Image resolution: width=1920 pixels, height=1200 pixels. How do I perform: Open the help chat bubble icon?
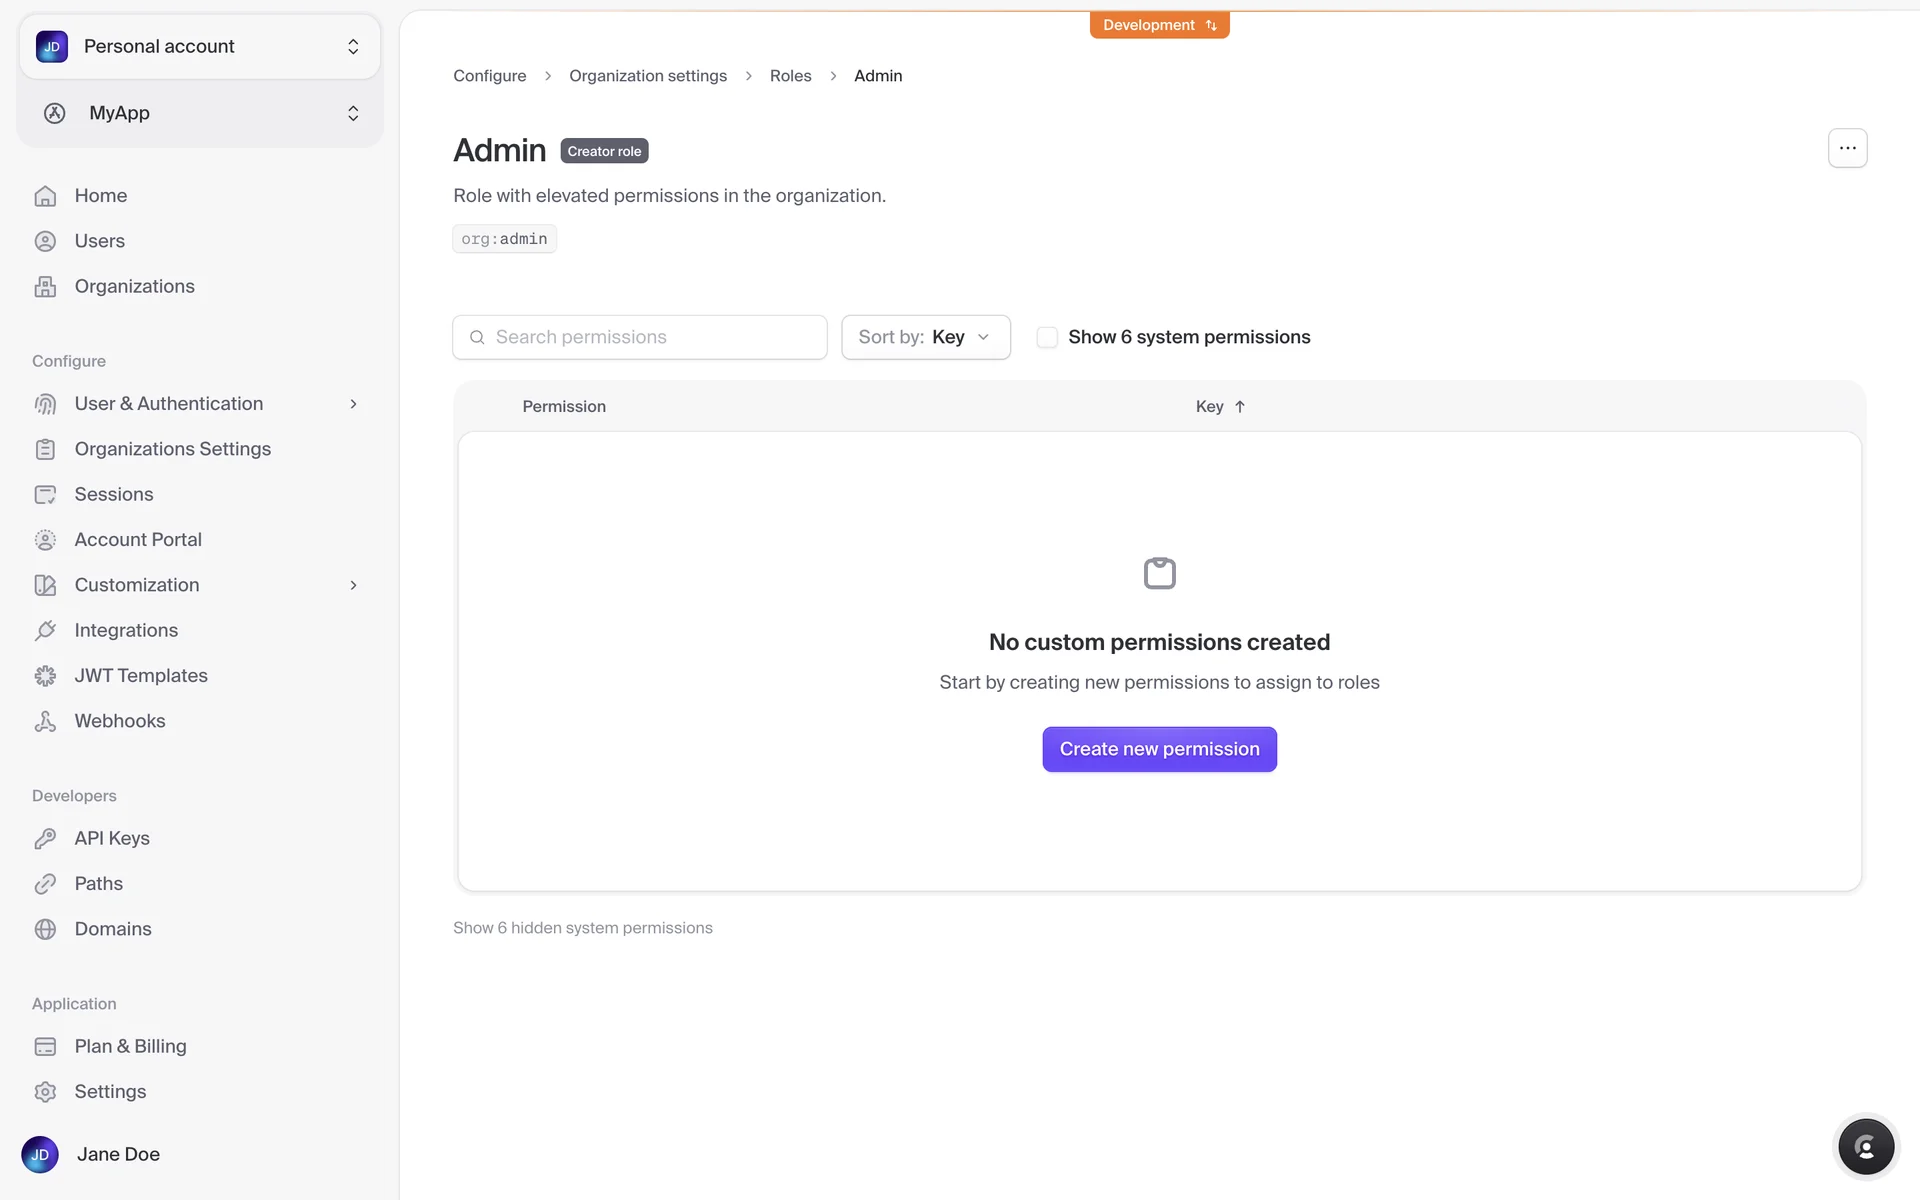(x=1865, y=1146)
